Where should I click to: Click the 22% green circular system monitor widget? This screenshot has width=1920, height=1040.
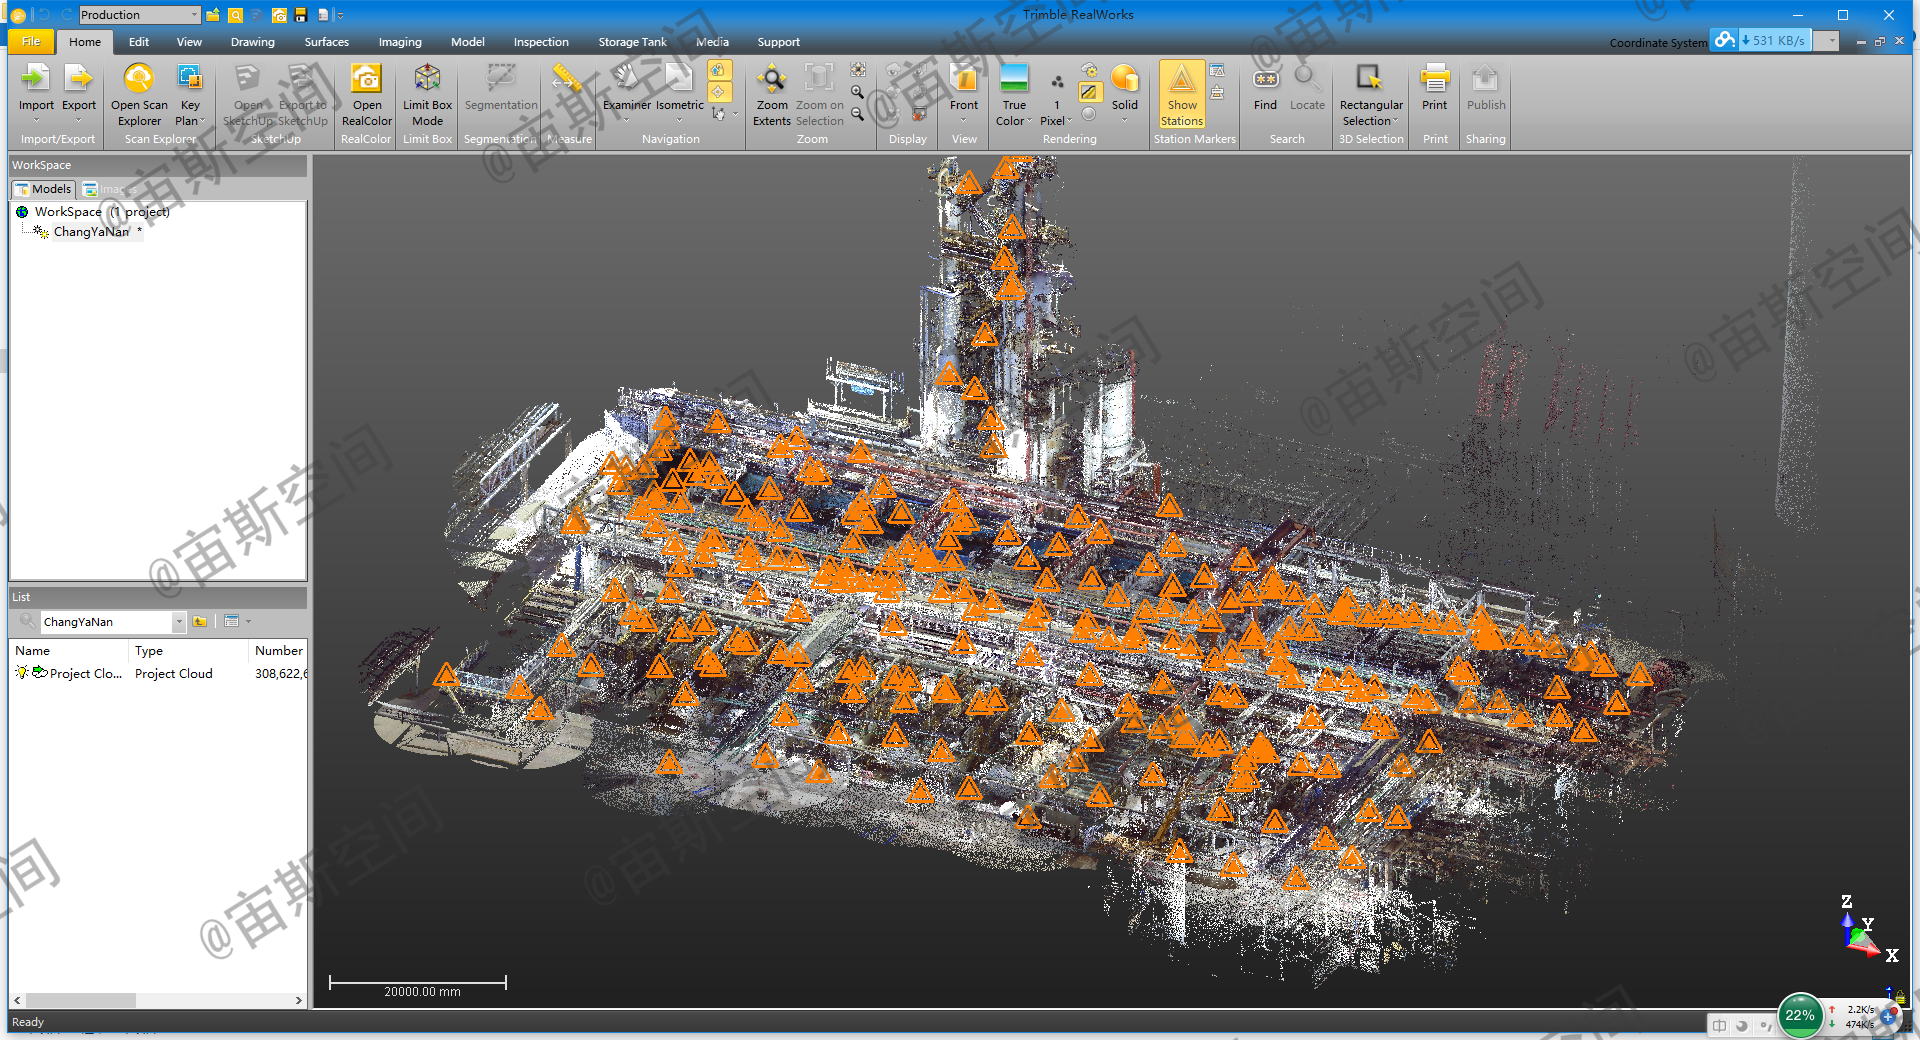tap(1800, 1015)
